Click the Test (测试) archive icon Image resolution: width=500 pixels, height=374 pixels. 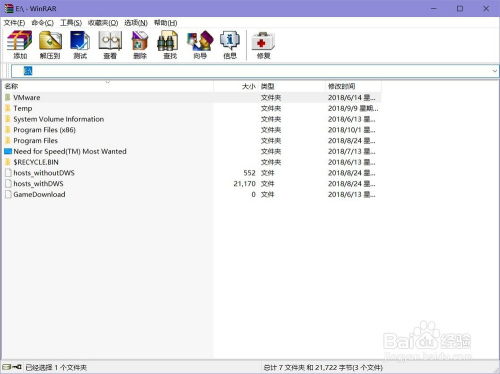tap(80, 45)
